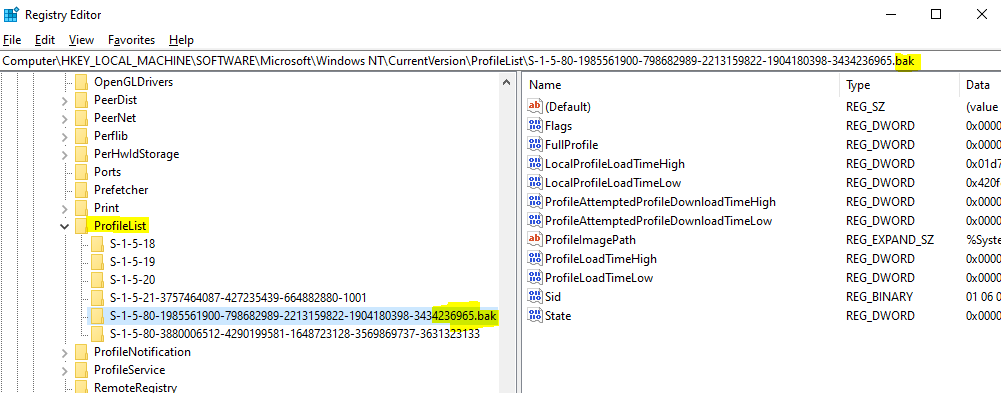This screenshot has width=1001, height=393.
Task: Click the OpenGLDrivers folder icon
Action: (81, 82)
